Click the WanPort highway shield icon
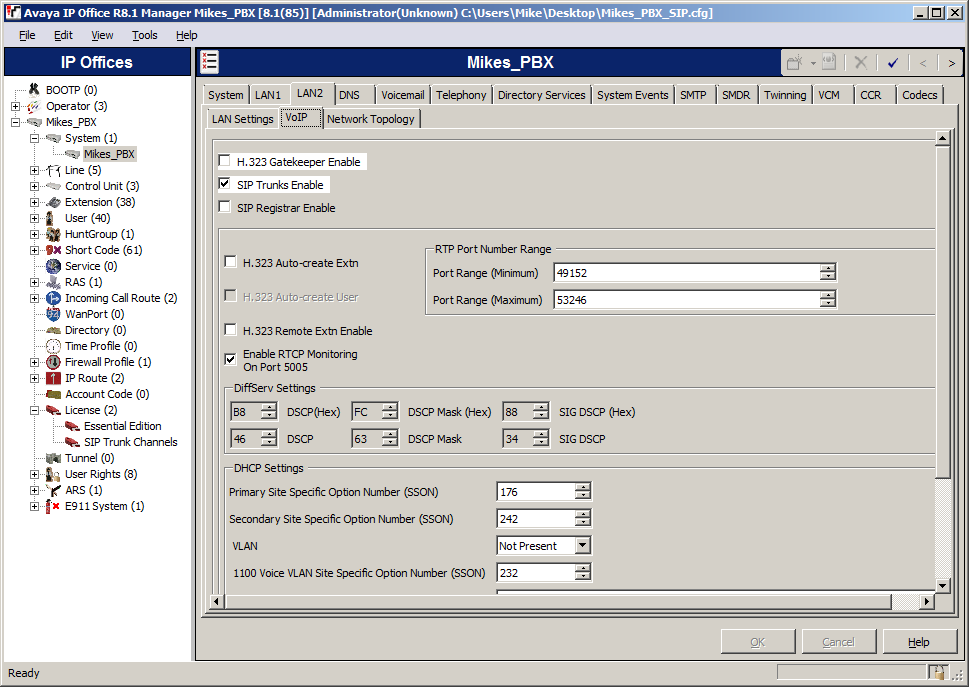The width and height of the screenshot is (969, 687). click(x=53, y=314)
